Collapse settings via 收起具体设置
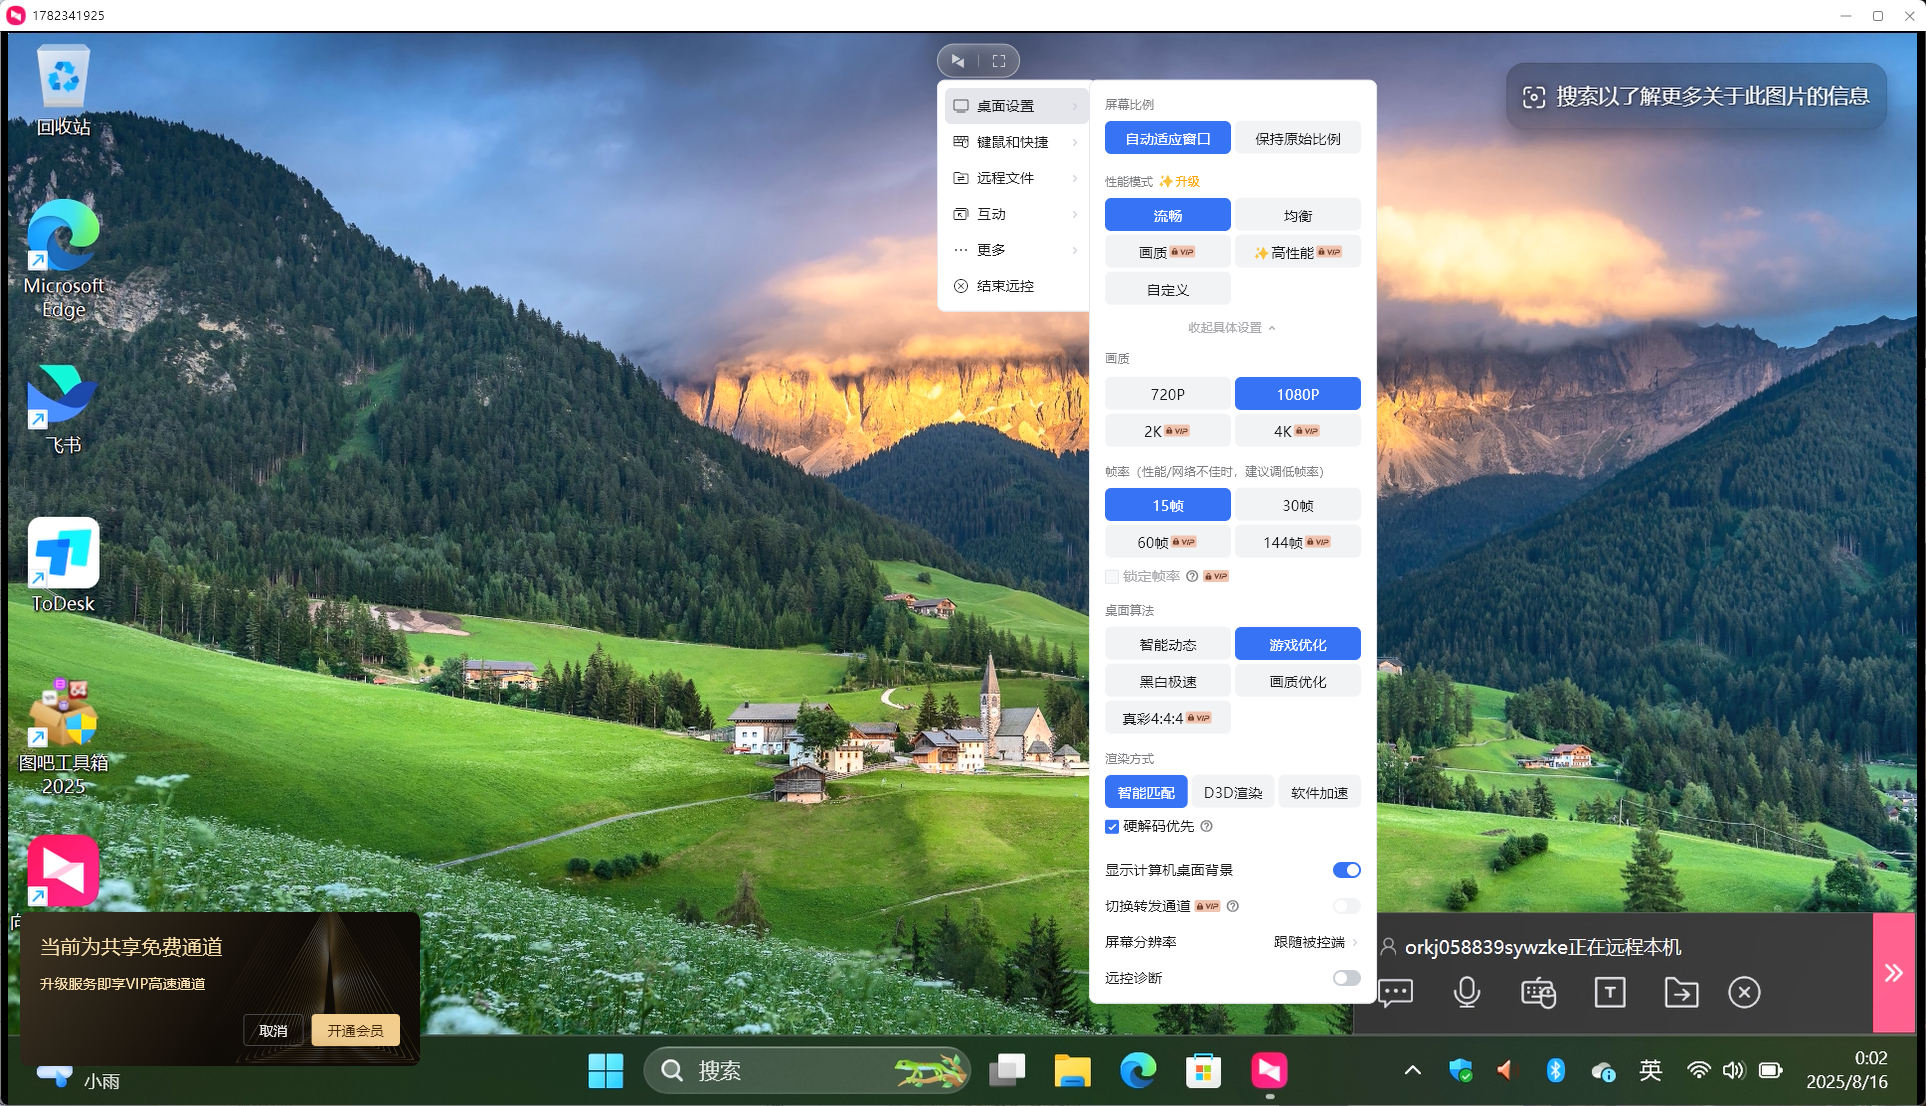The height and width of the screenshot is (1106, 1926). [x=1231, y=327]
